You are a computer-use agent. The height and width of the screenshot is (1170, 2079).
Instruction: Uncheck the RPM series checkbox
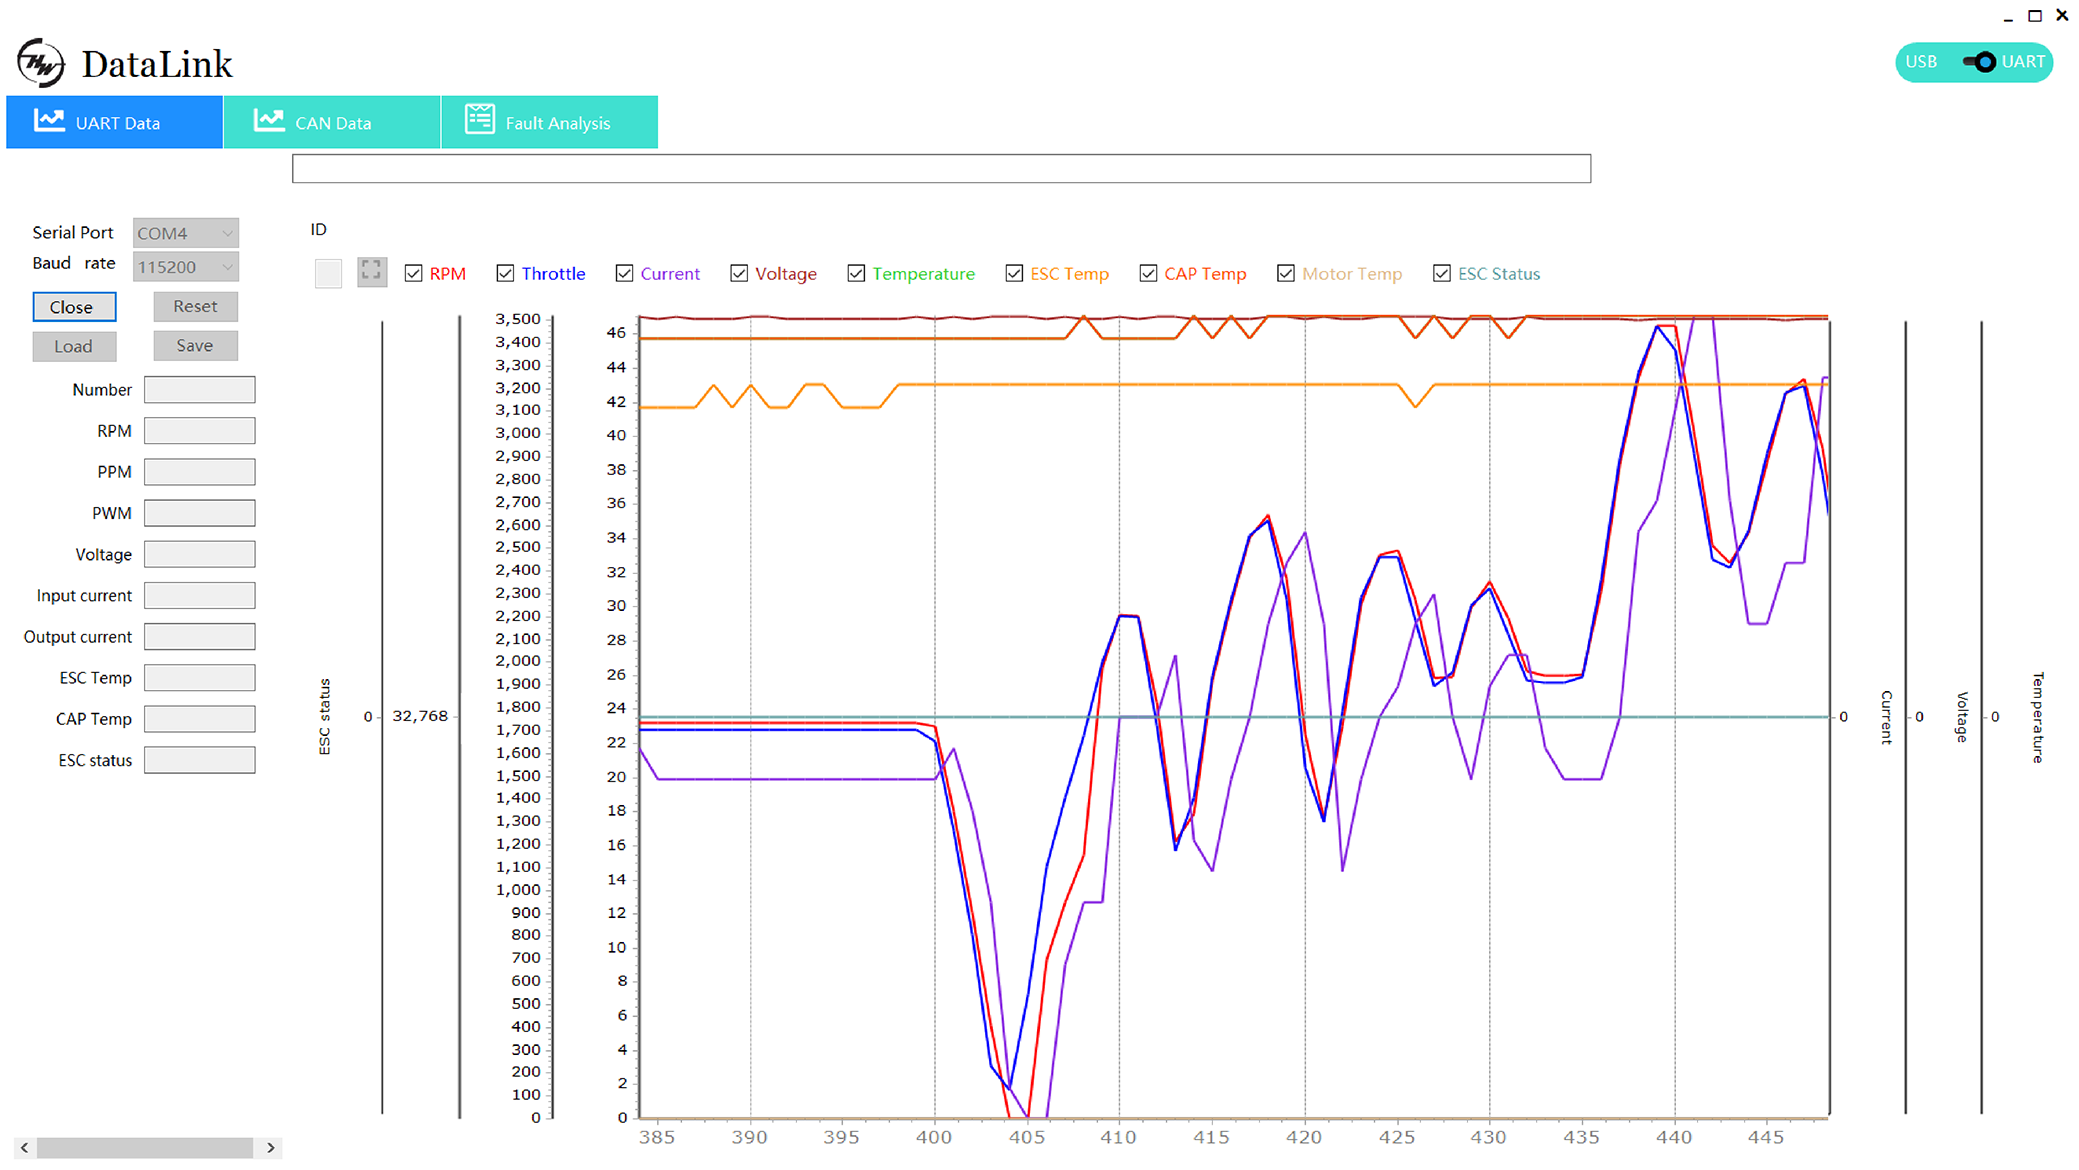pos(414,273)
